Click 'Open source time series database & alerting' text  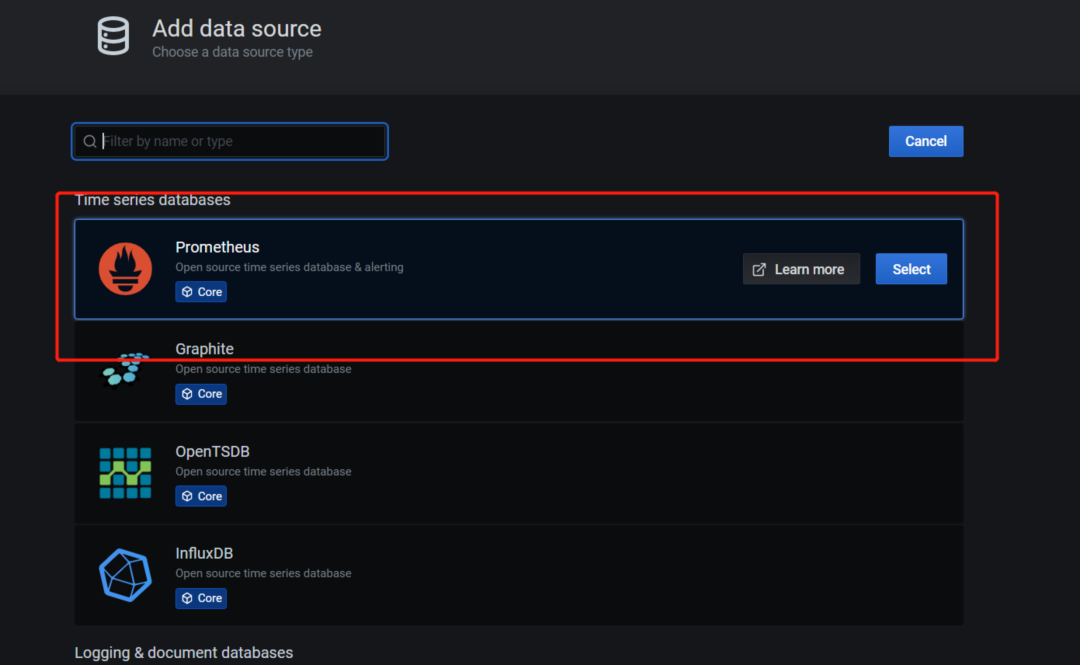(x=289, y=267)
